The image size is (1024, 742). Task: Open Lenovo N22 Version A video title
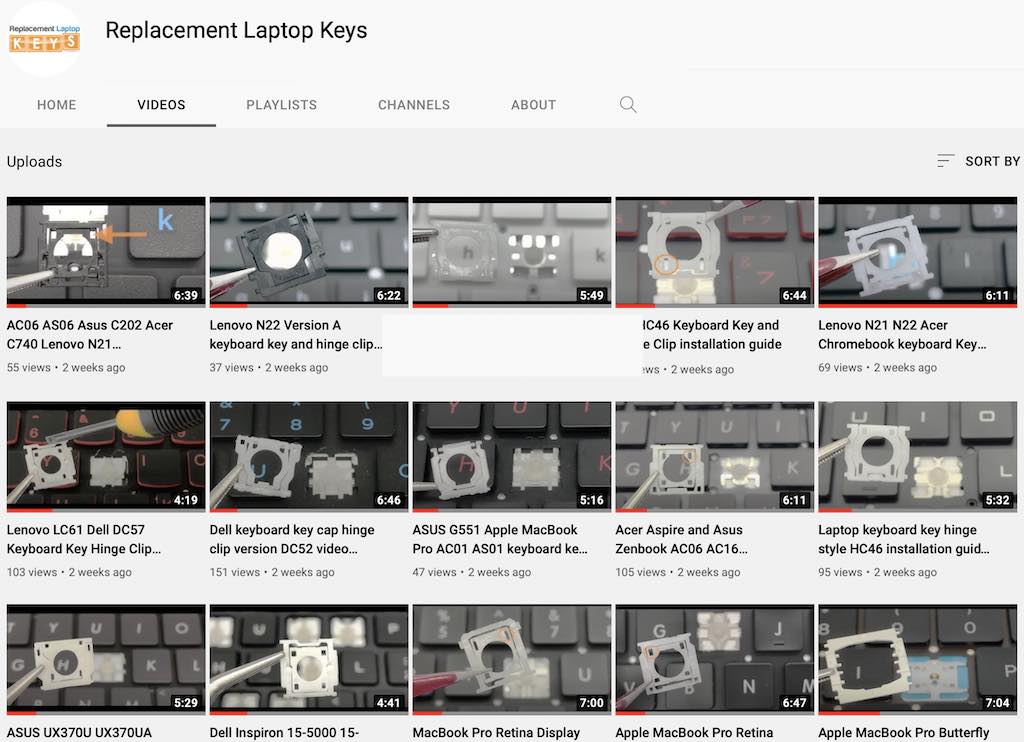point(296,334)
